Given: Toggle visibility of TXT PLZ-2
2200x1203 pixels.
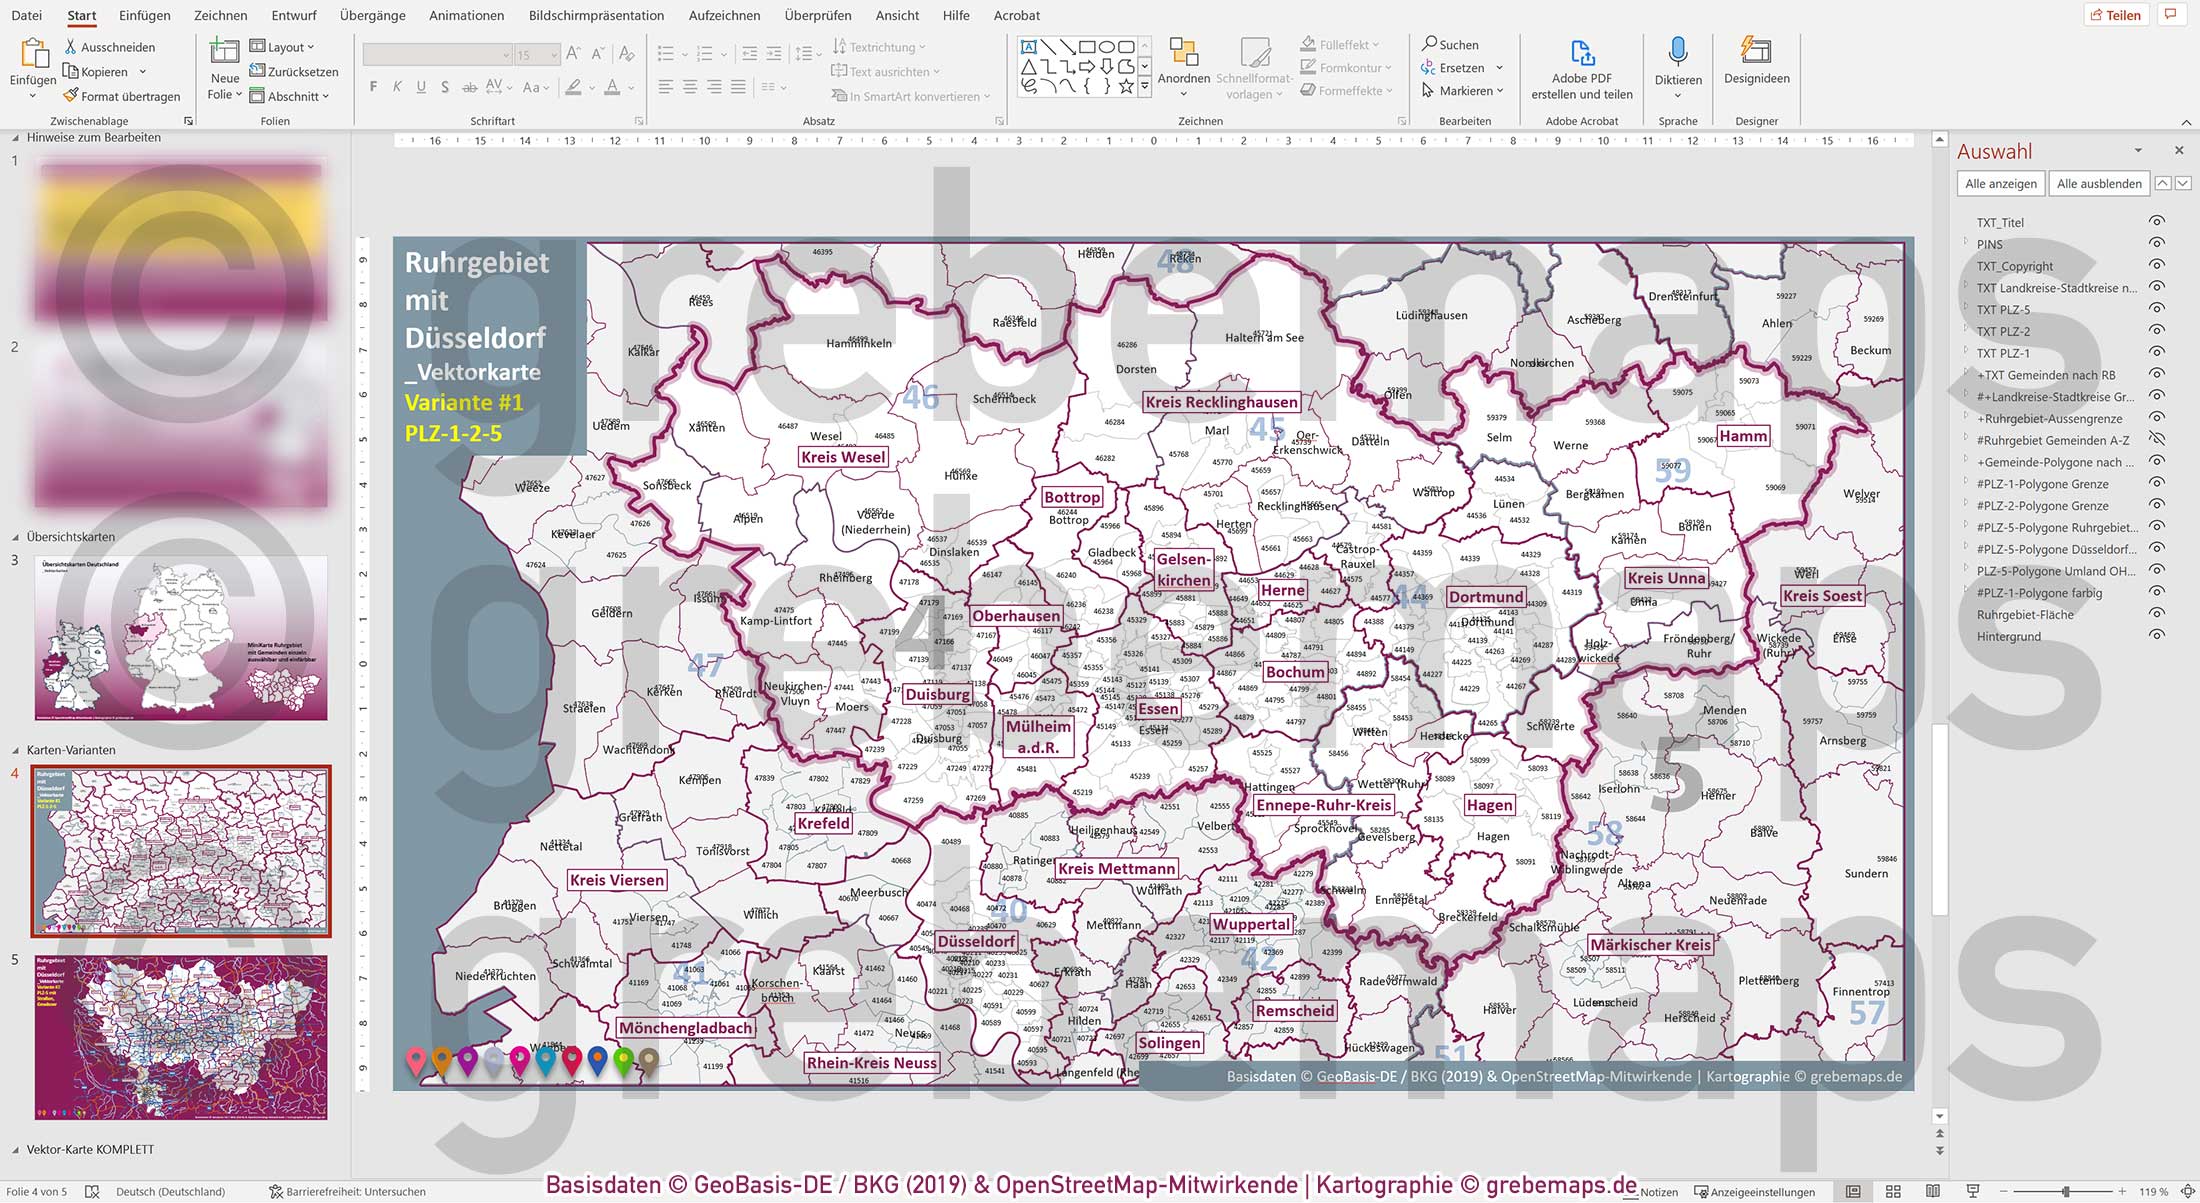Looking at the screenshot, I should tap(2157, 330).
